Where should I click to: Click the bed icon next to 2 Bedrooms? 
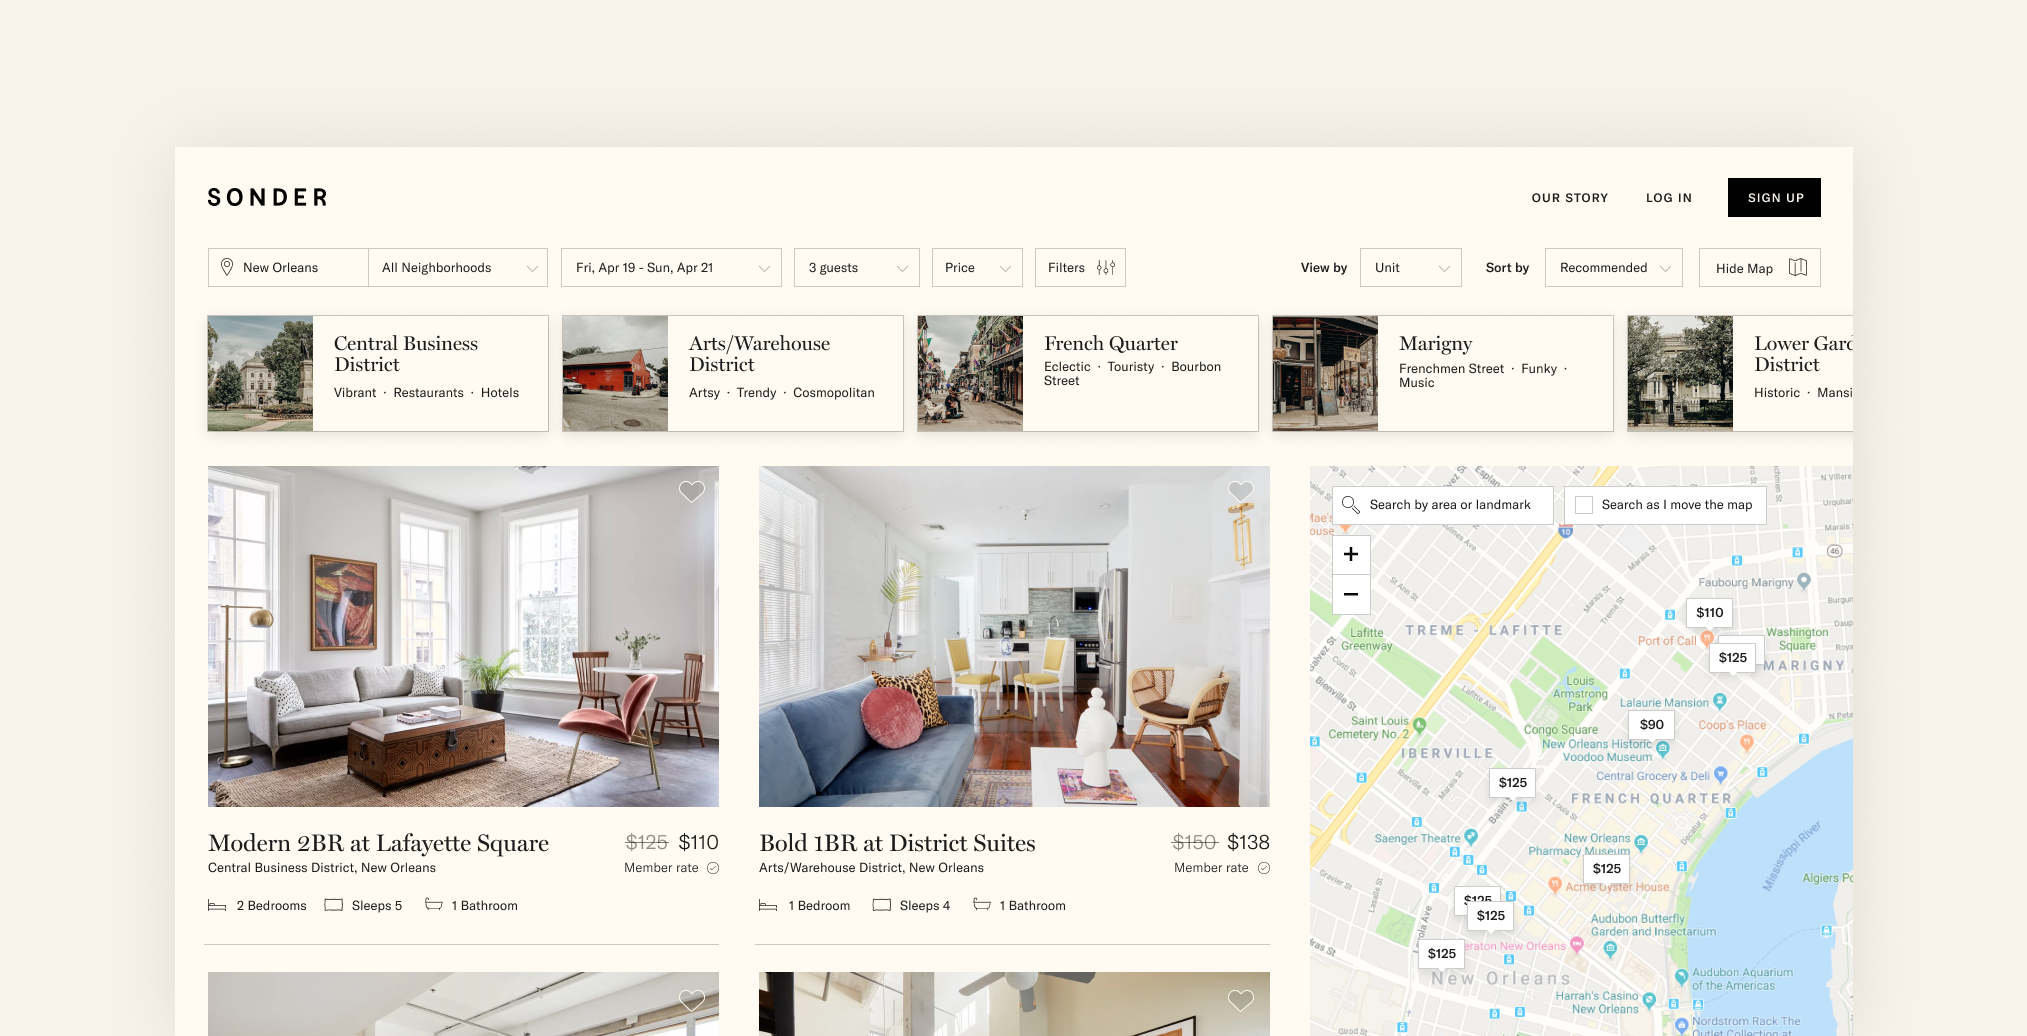click(x=217, y=905)
